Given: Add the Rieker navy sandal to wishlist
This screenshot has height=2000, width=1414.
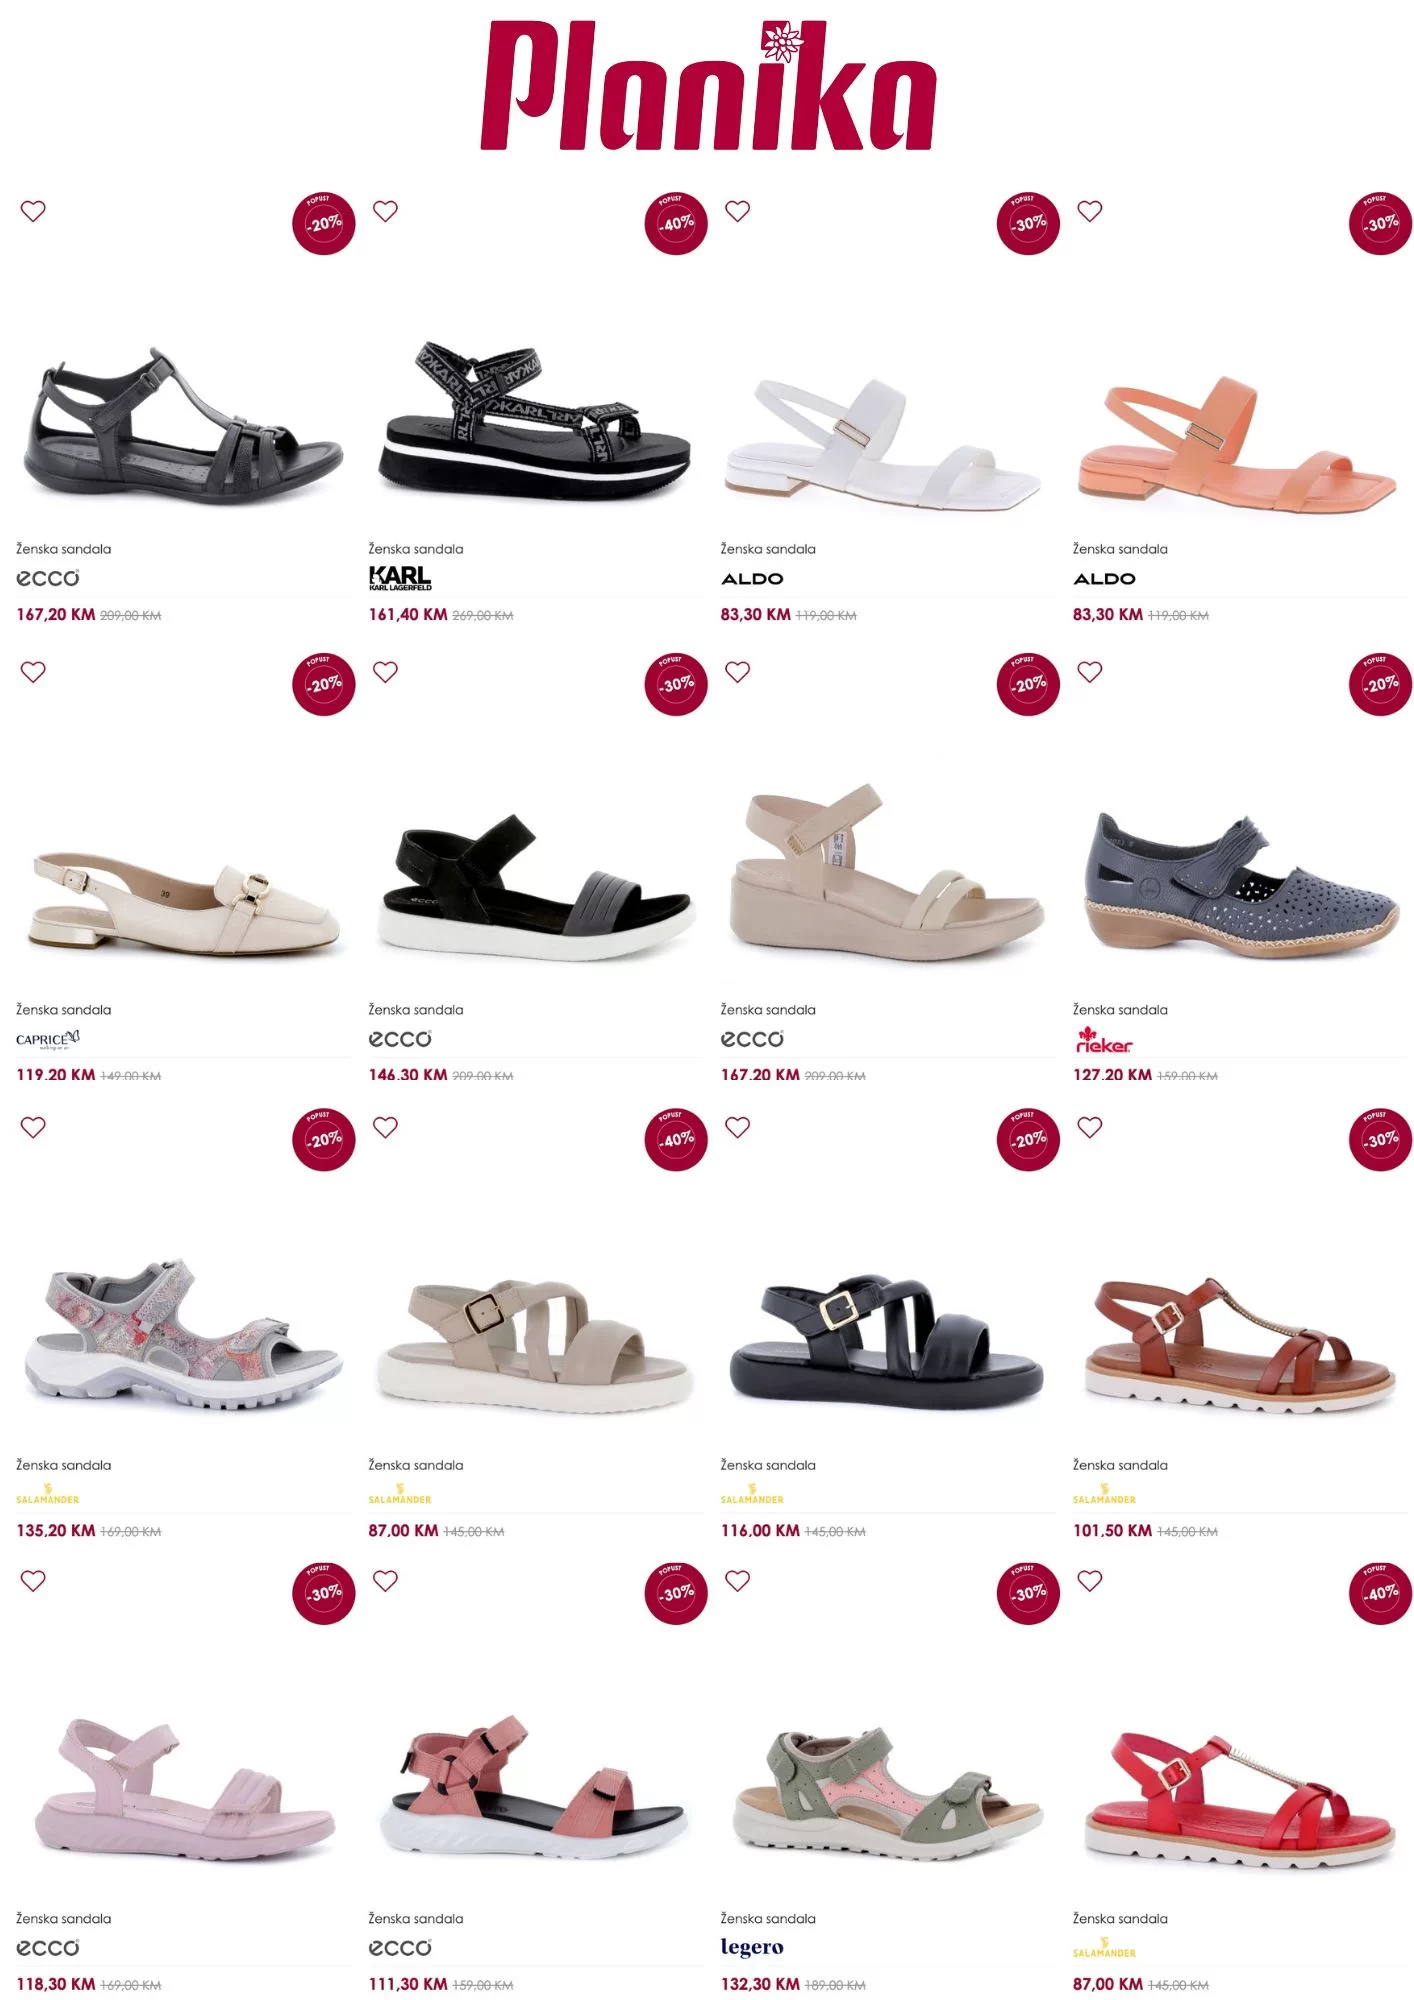Looking at the screenshot, I should click(x=1090, y=672).
